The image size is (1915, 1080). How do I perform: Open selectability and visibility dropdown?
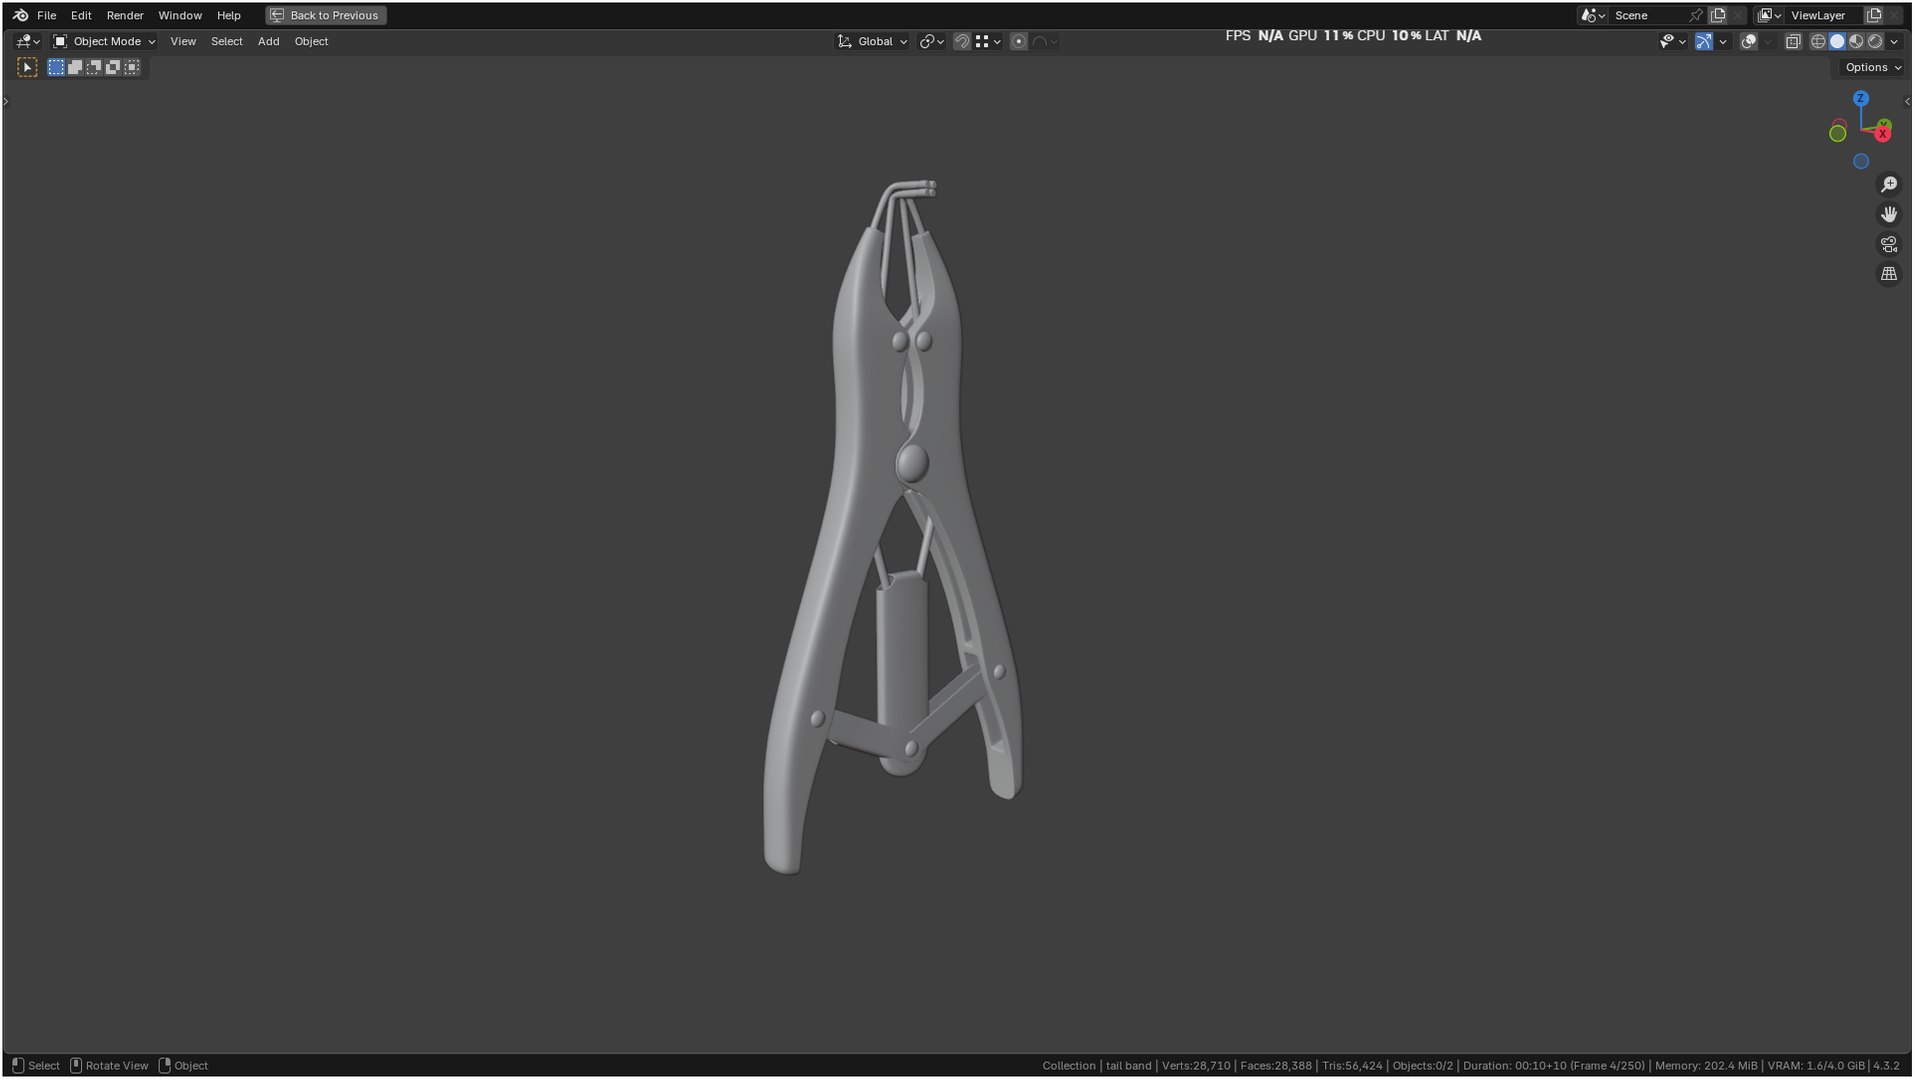point(1672,41)
